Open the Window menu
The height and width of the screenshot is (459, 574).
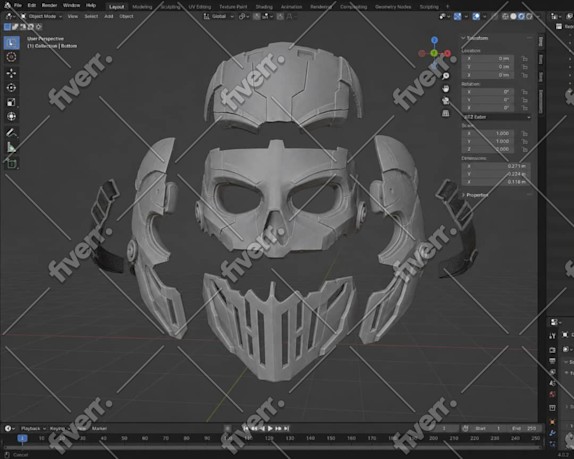[71, 5]
